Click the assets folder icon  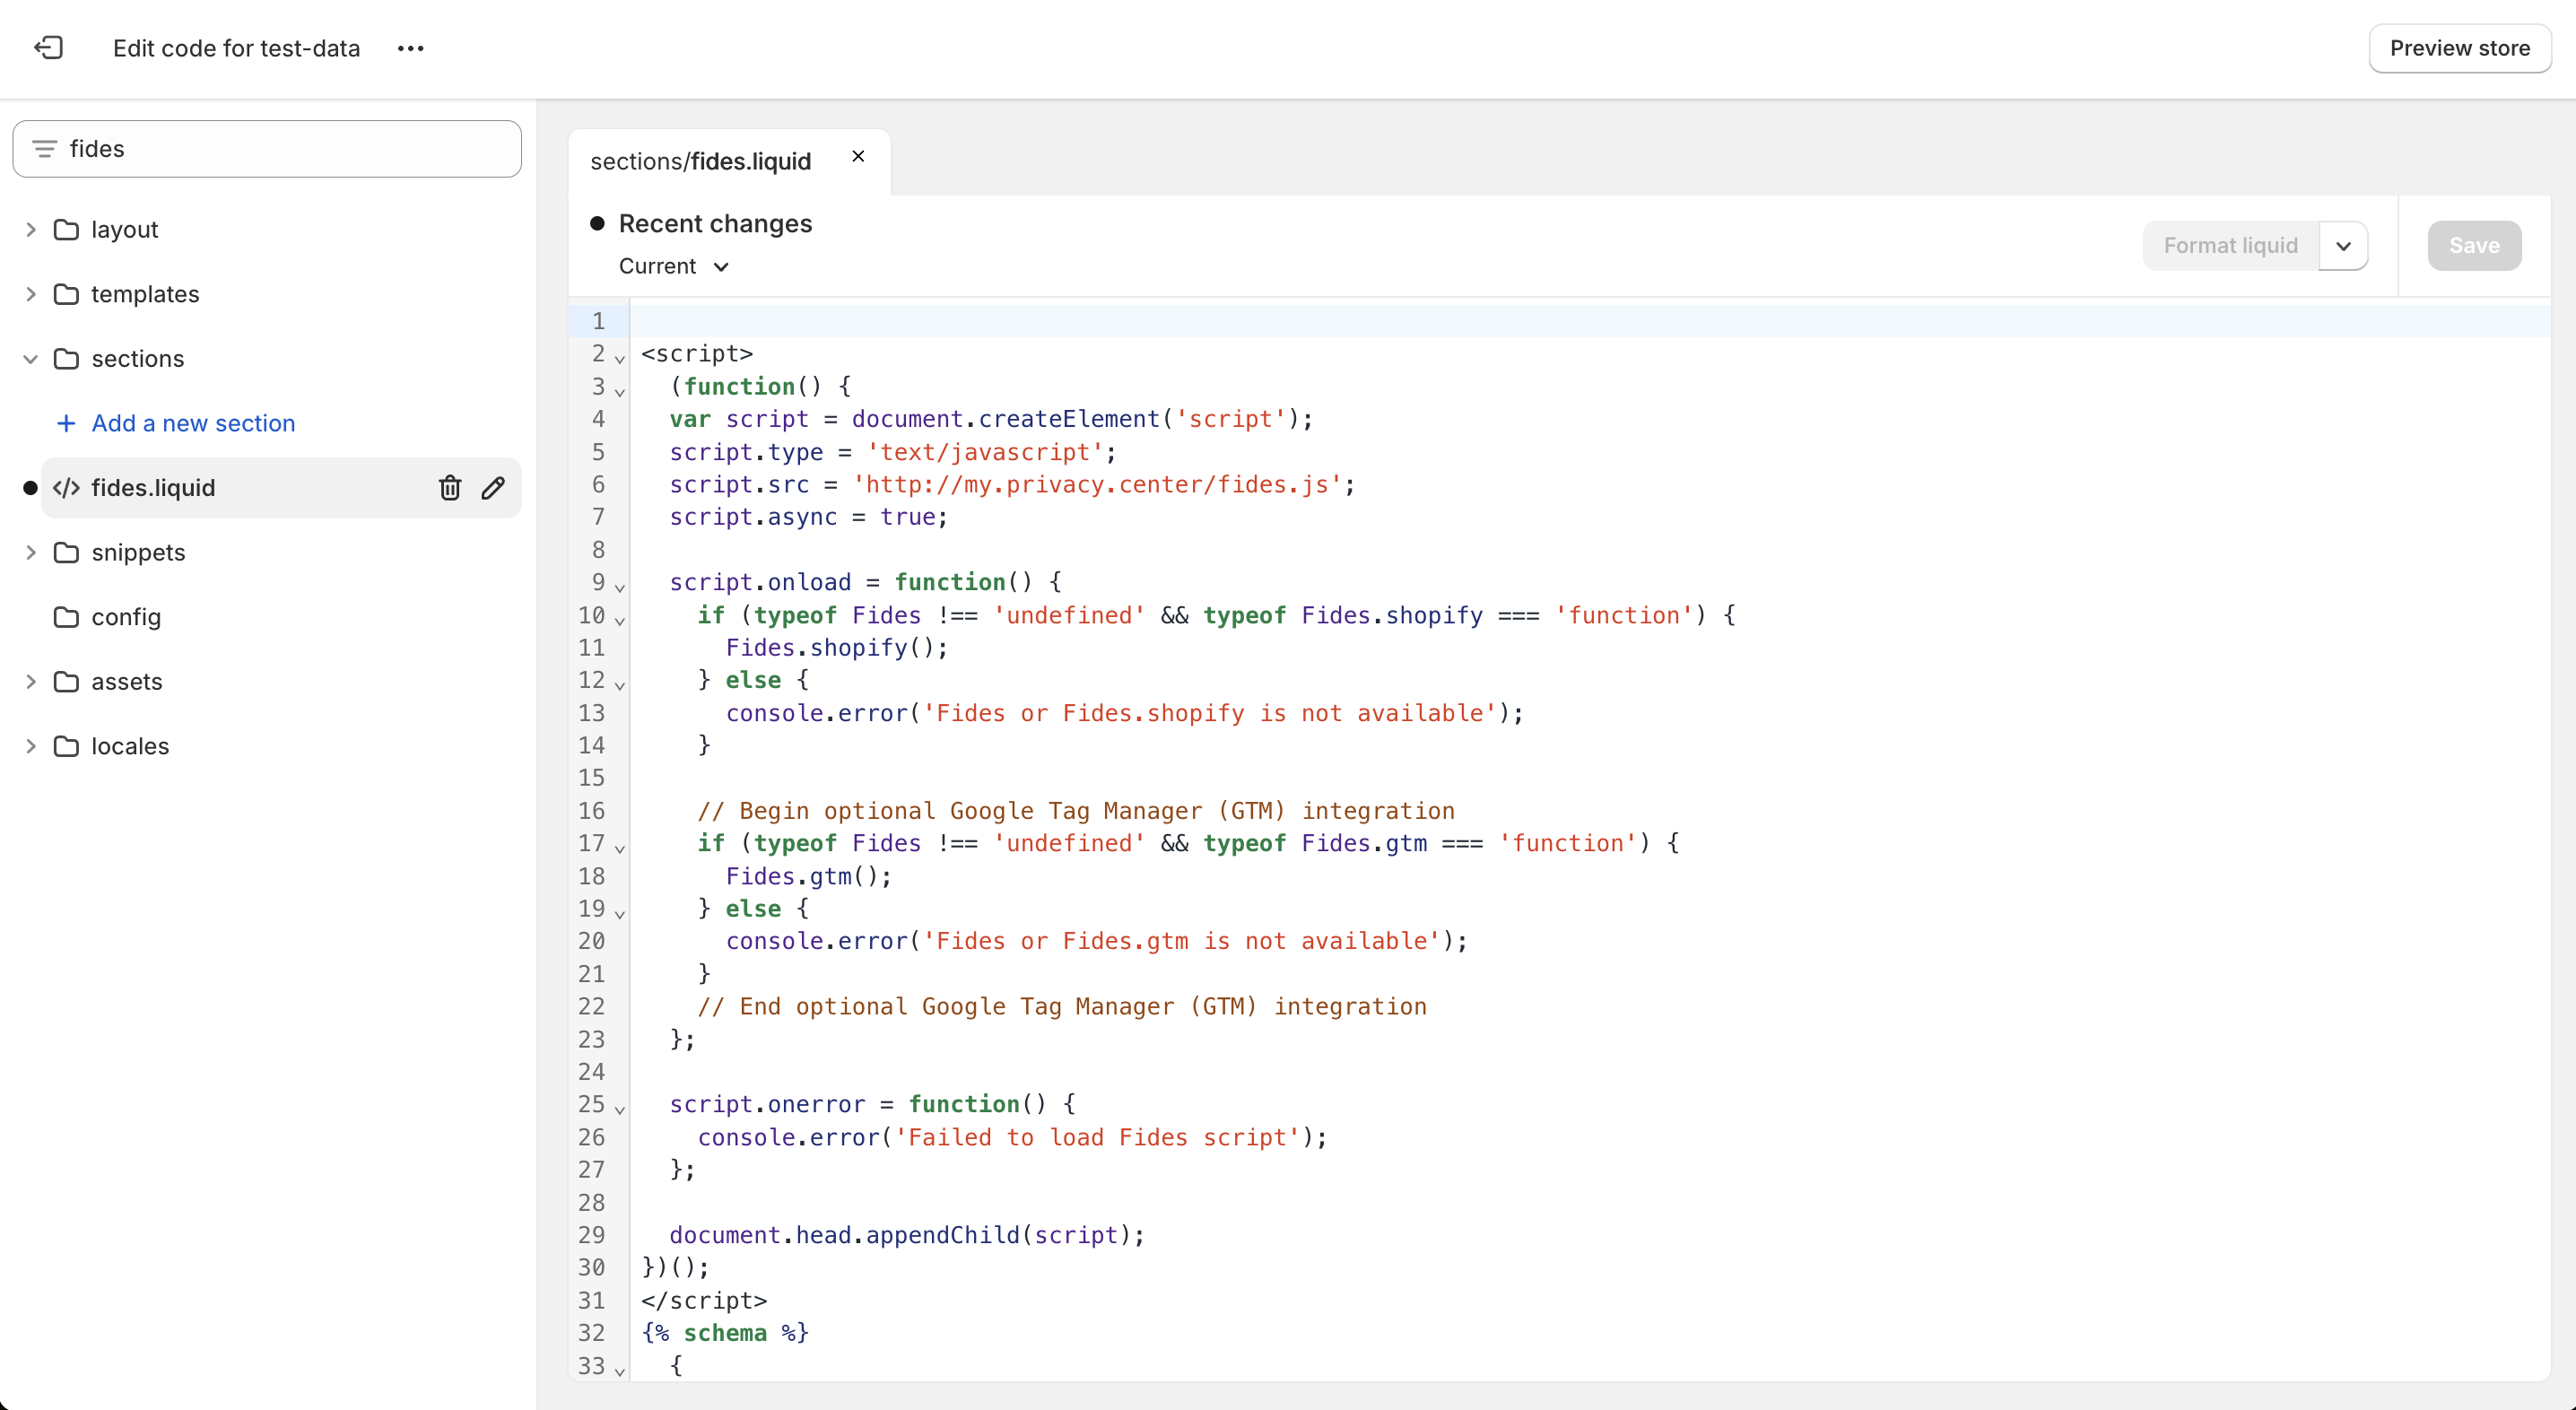coord(66,682)
